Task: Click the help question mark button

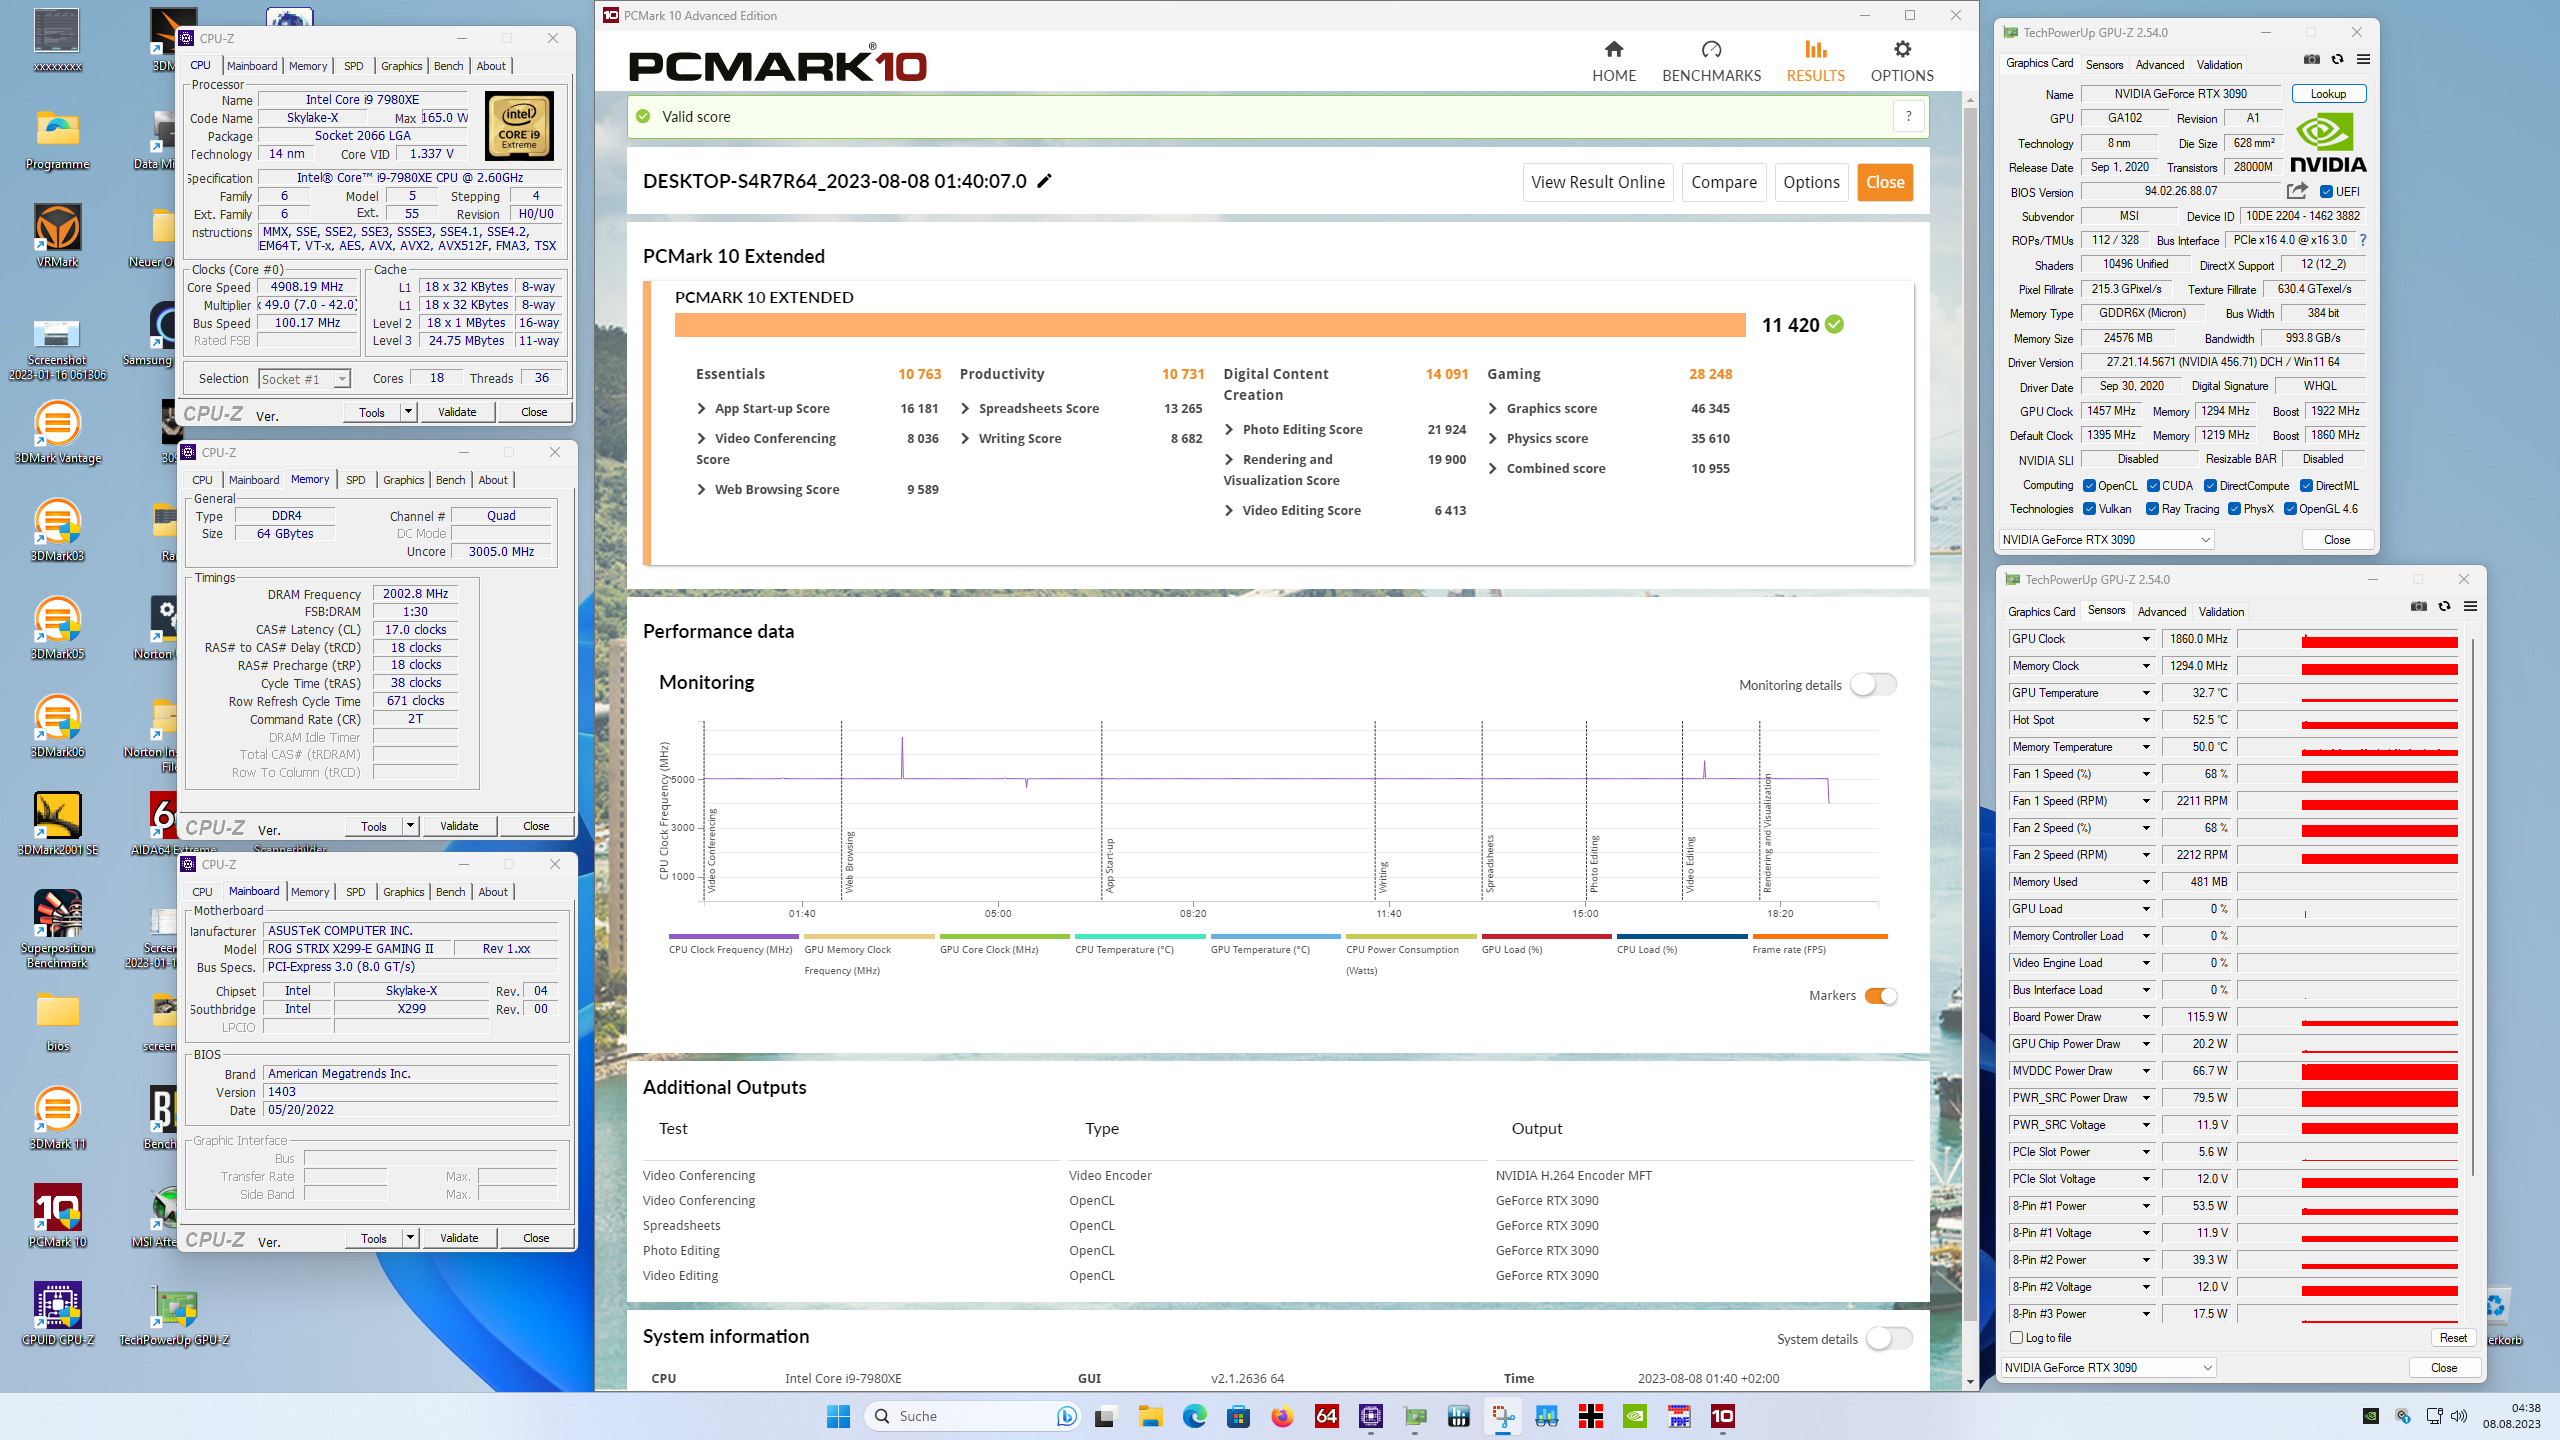Action: 1908,117
